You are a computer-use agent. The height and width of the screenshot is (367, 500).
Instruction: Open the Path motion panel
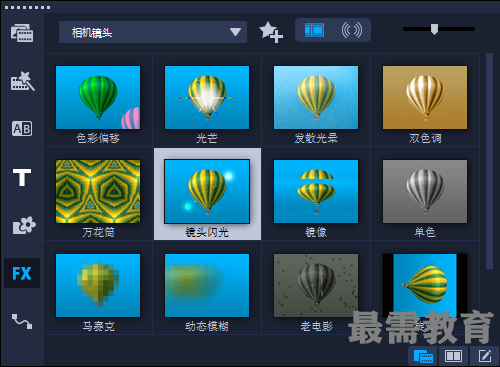(x=22, y=321)
